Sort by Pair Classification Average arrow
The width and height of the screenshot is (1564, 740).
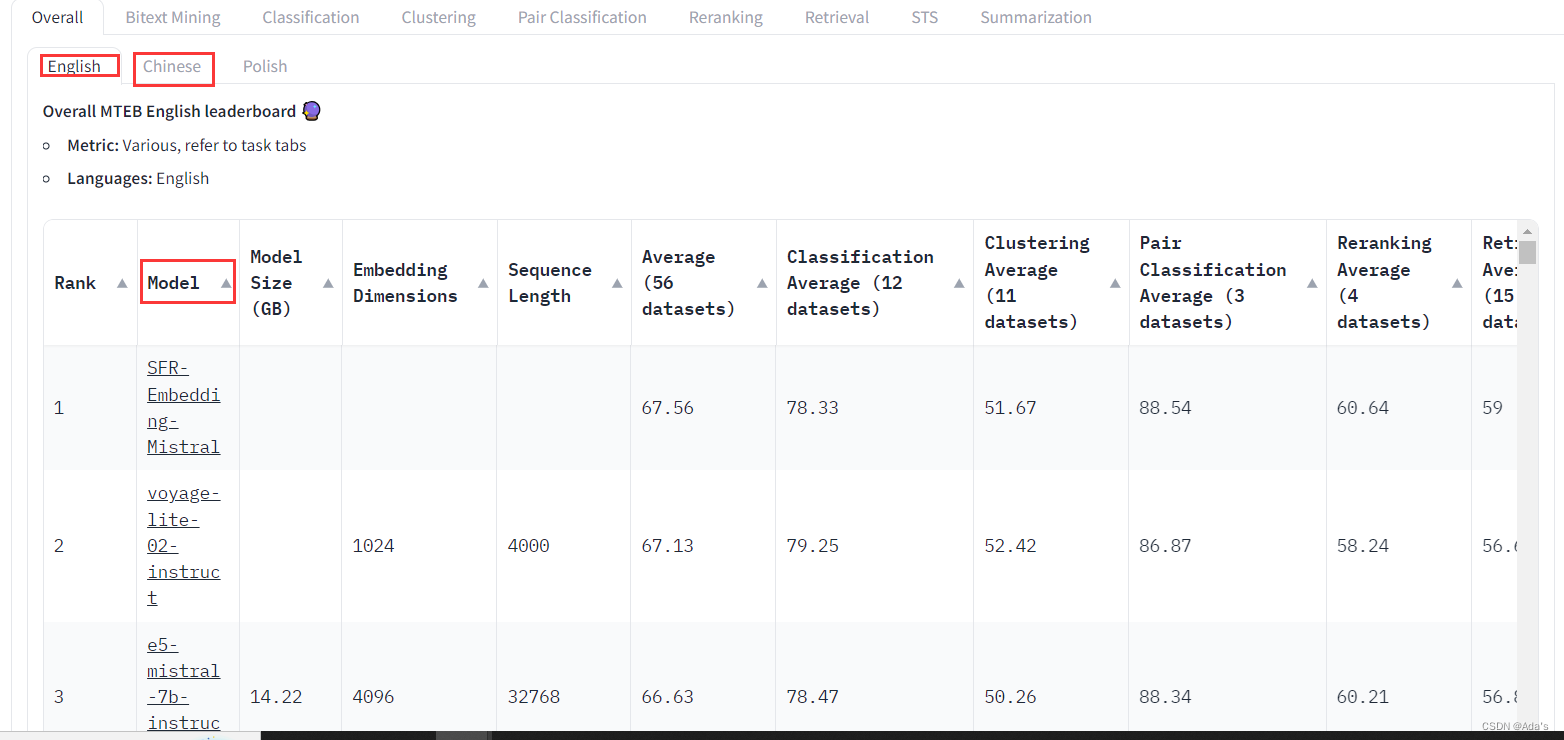point(1312,283)
